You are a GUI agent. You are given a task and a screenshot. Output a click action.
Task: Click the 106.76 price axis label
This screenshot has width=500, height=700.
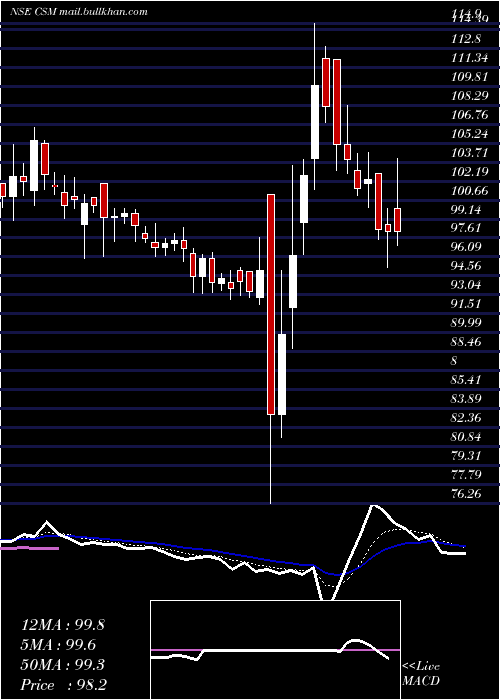pyautogui.click(x=469, y=115)
